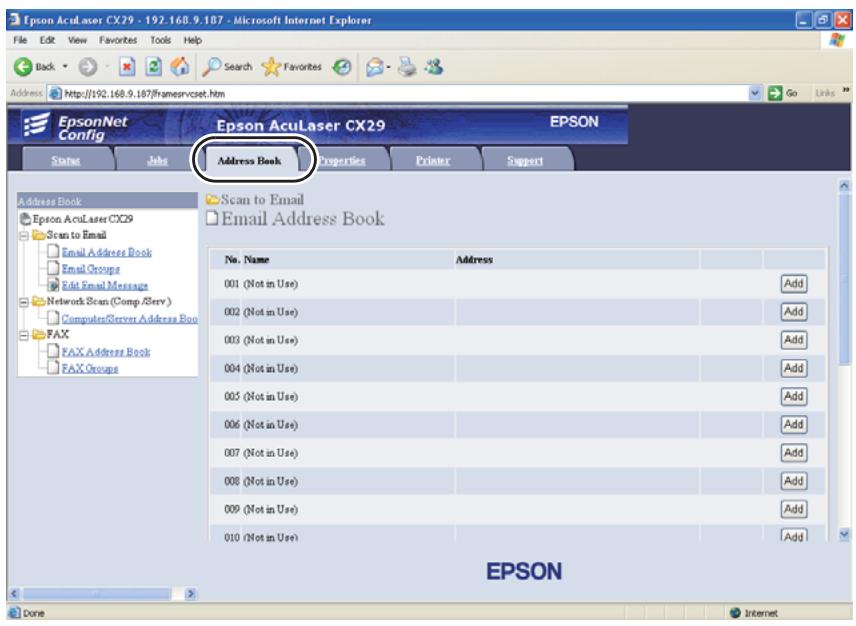Click Add for entry 007

[x=793, y=453]
